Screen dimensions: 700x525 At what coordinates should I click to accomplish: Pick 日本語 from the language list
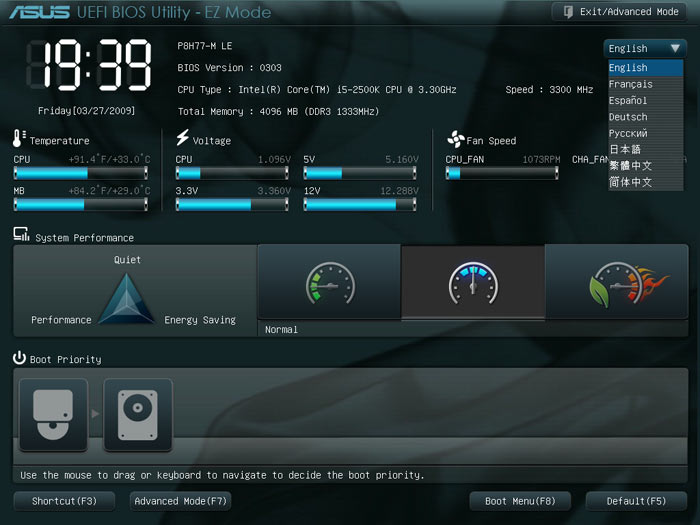point(646,150)
